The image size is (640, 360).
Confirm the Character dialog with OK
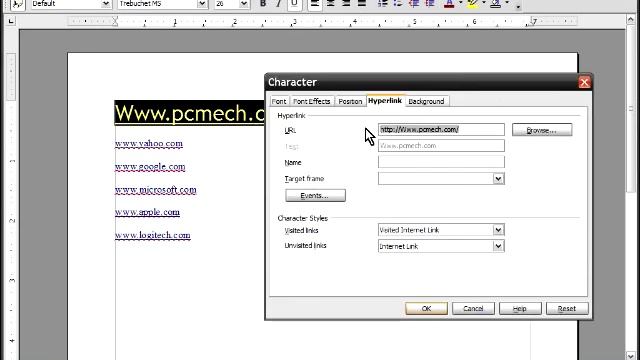click(426, 309)
